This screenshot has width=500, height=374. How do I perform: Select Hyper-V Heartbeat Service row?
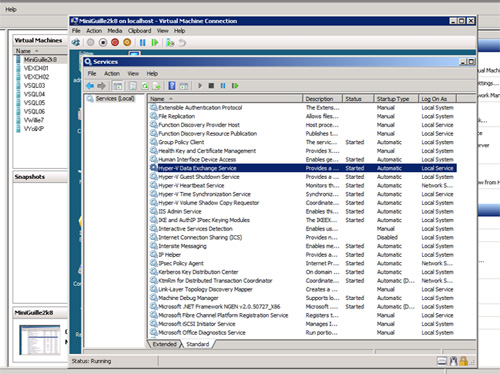(x=303, y=186)
